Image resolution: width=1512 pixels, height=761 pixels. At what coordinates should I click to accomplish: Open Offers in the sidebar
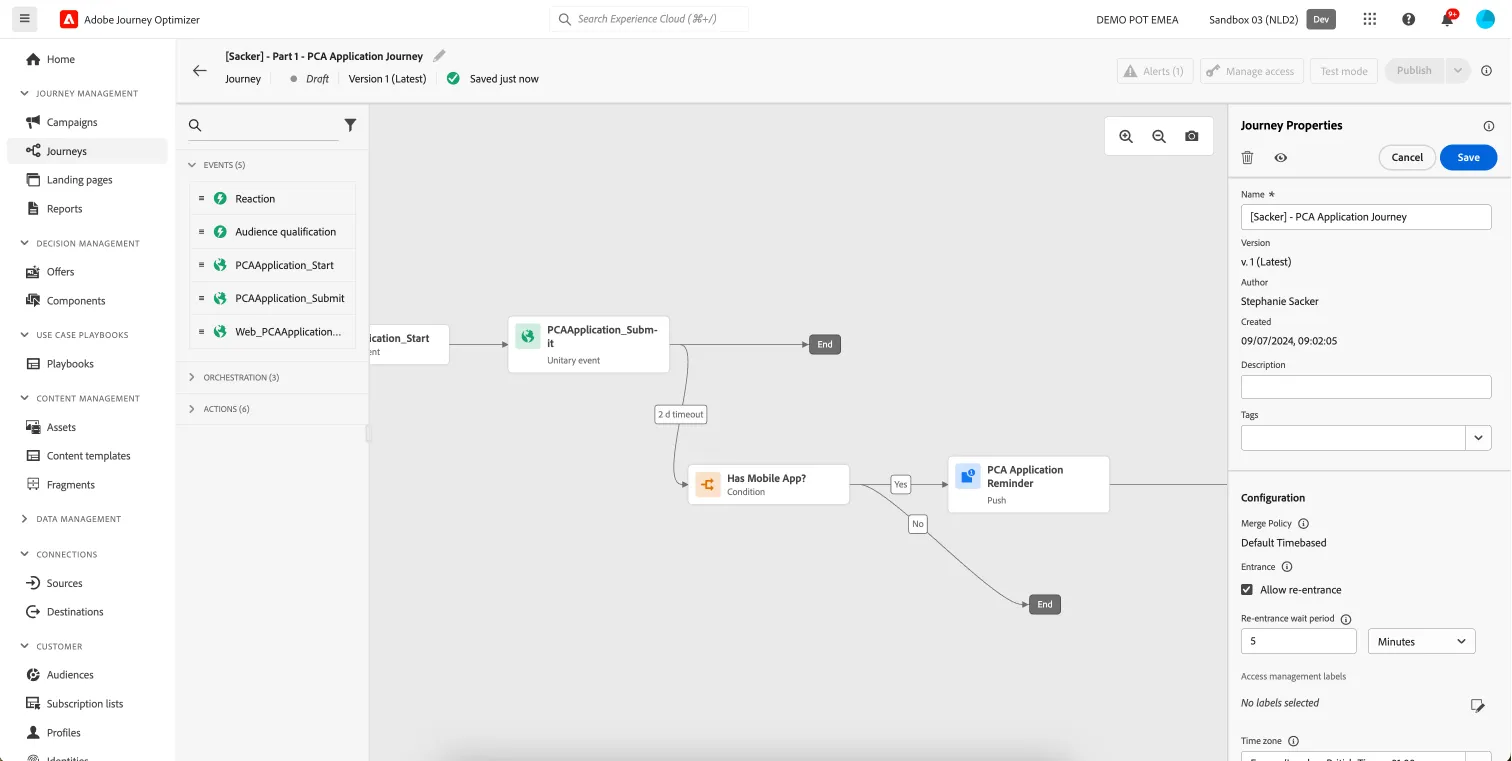point(60,272)
